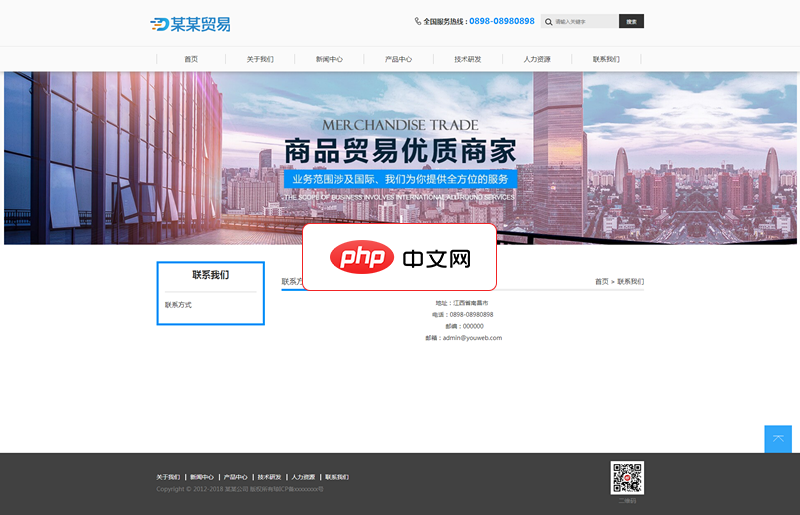The height and width of the screenshot is (515, 800).
Task: Click the city skyline banner image
Action: [x=400, y=158]
